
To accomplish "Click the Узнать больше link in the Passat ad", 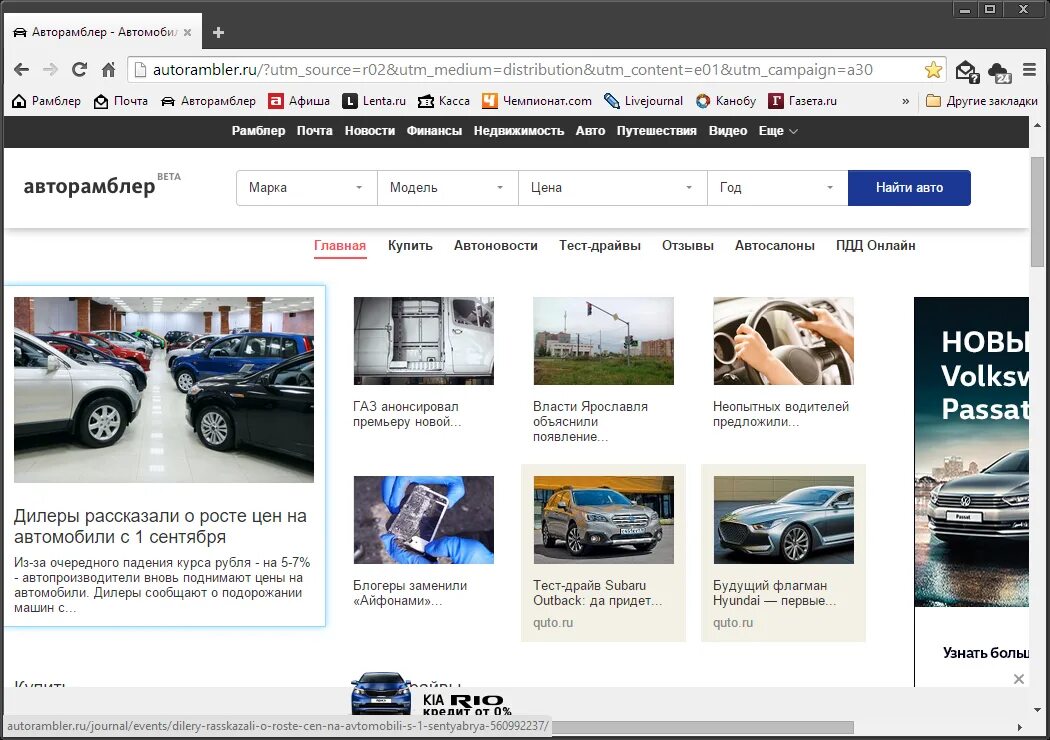I will pos(985,652).
